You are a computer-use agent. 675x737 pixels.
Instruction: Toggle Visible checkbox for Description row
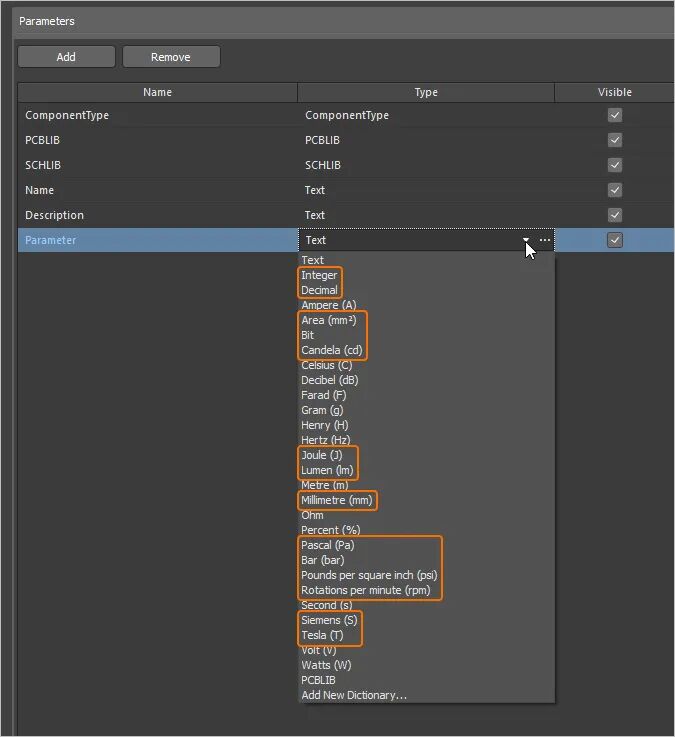point(615,215)
